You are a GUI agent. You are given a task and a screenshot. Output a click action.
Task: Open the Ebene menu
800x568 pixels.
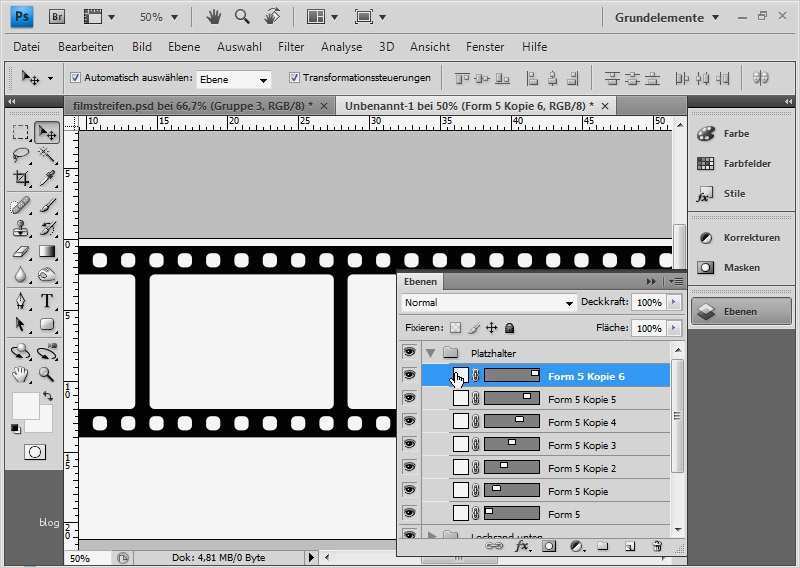(184, 47)
